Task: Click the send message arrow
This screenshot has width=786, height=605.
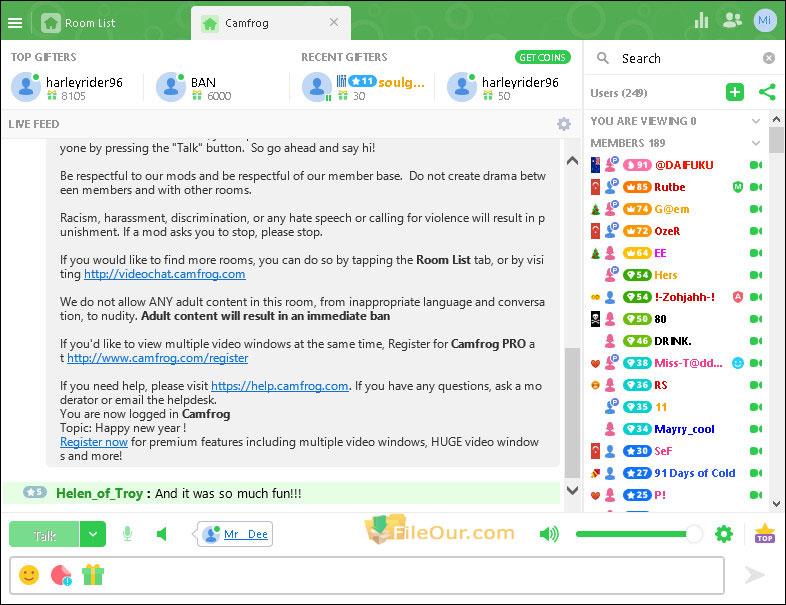Action: 754,575
